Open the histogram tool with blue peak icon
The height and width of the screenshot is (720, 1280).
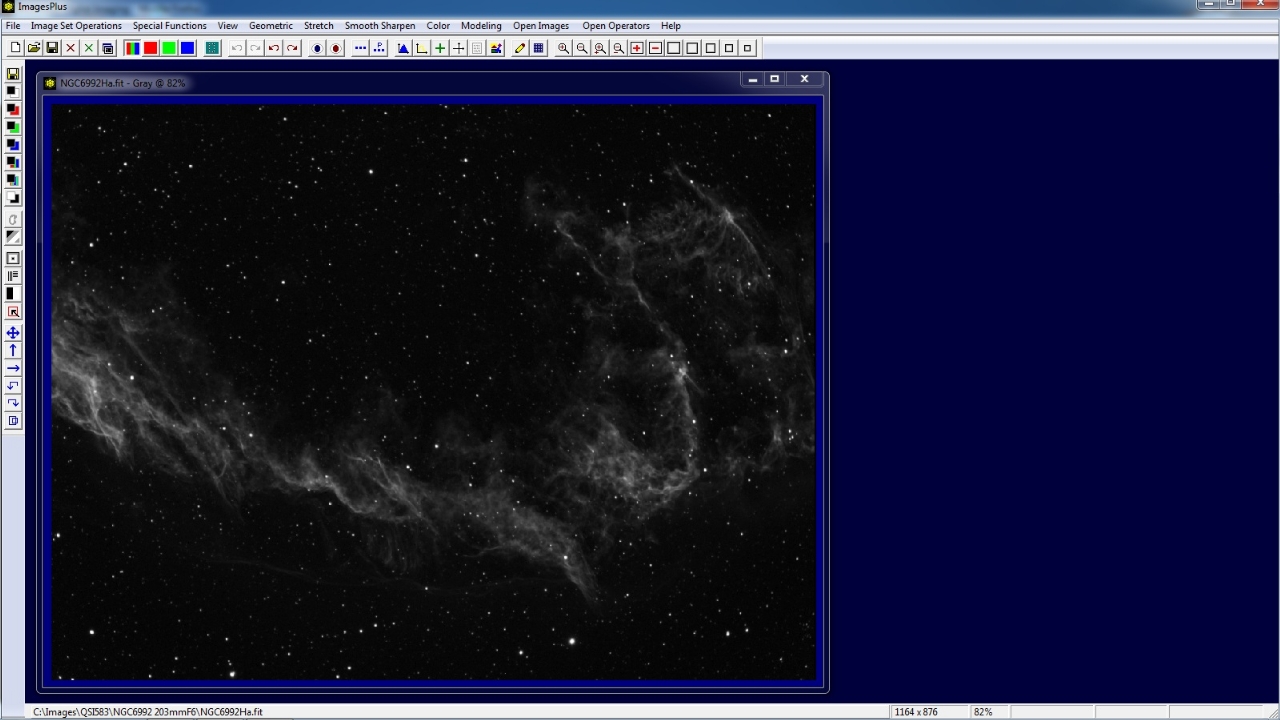click(x=403, y=48)
